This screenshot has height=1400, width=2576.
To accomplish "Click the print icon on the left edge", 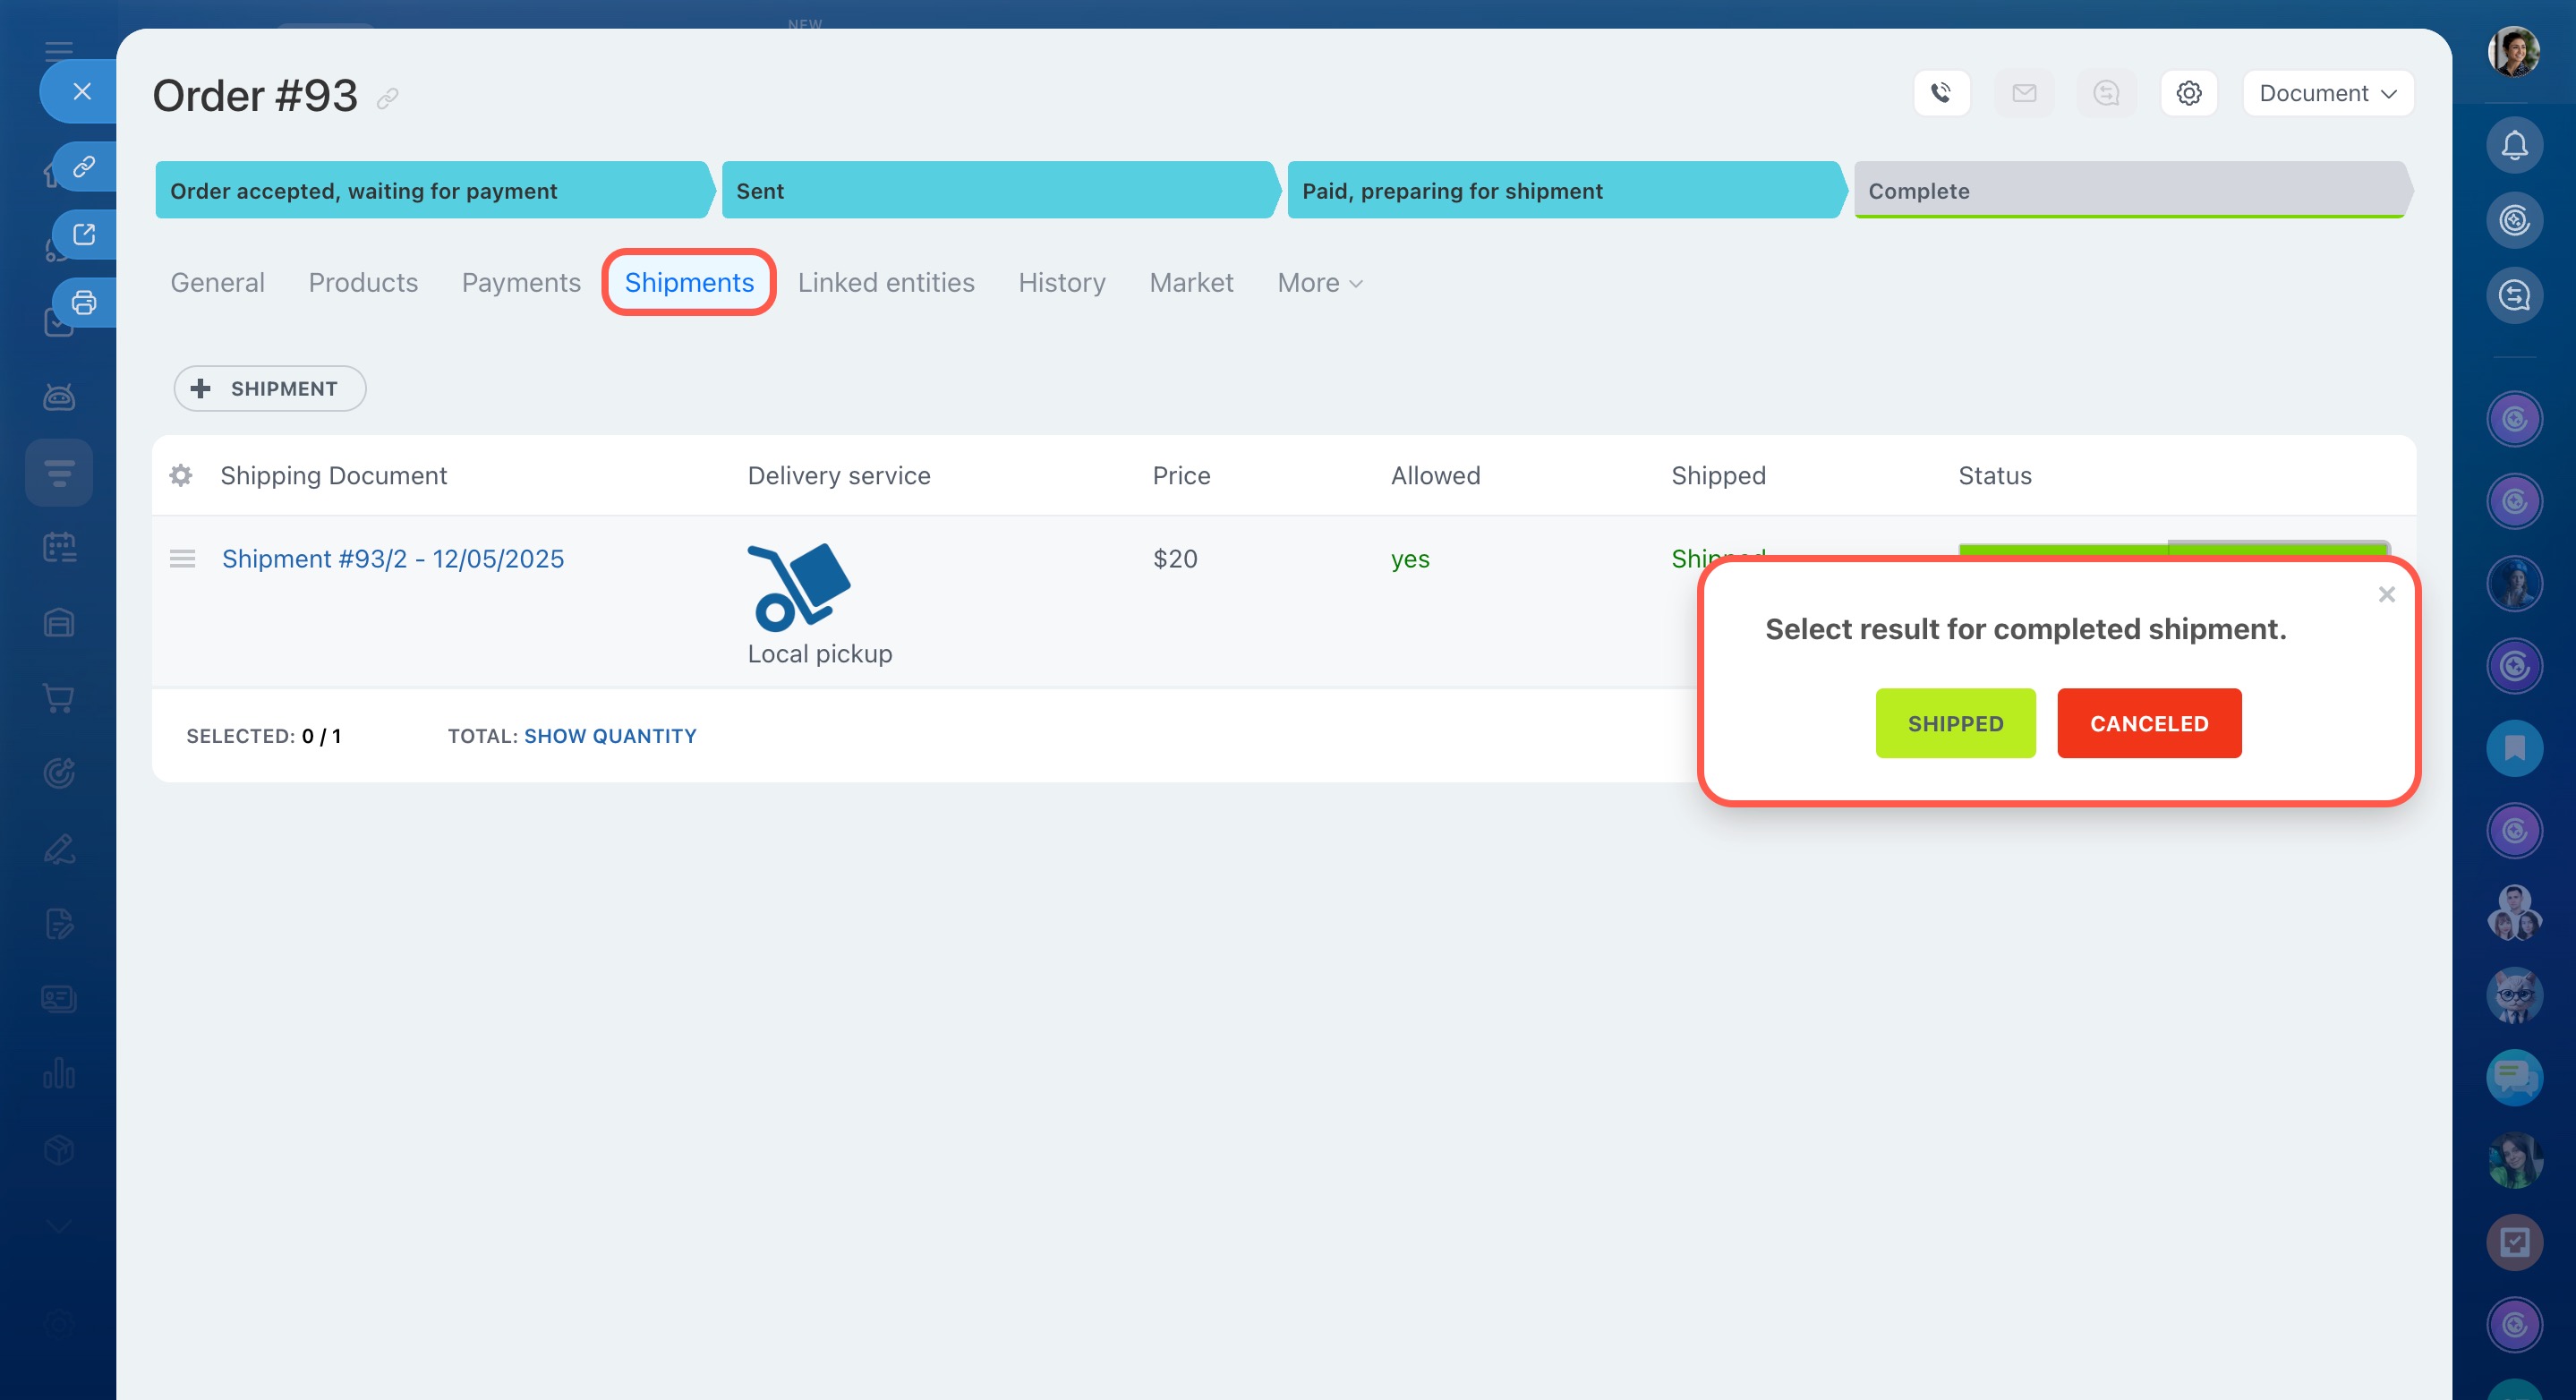I will pyautogui.click(x=84, y=302).
